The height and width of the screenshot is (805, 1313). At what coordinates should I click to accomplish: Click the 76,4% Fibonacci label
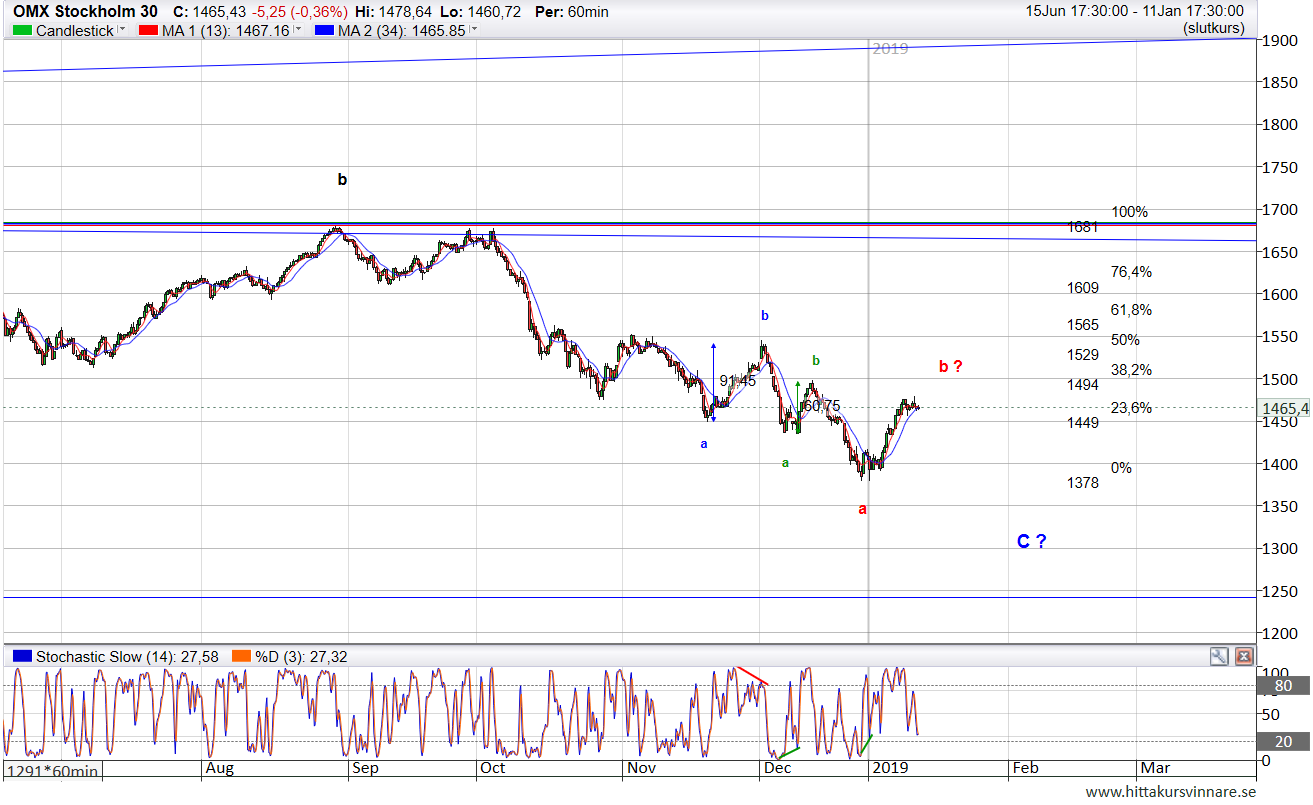[x=1131, y=272]
